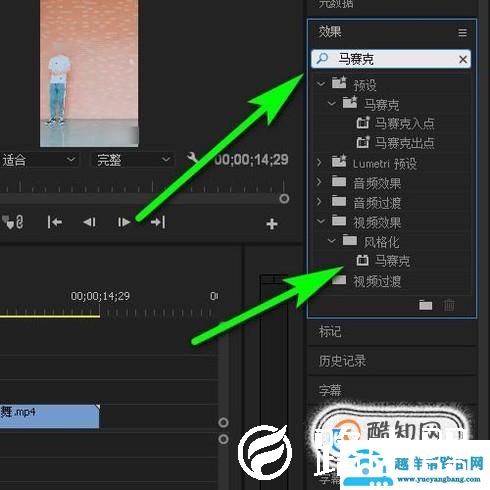This screenshot has height=490, width=490.
Task: Open the 历史记录 panel tab
Action: pos(342,361)
